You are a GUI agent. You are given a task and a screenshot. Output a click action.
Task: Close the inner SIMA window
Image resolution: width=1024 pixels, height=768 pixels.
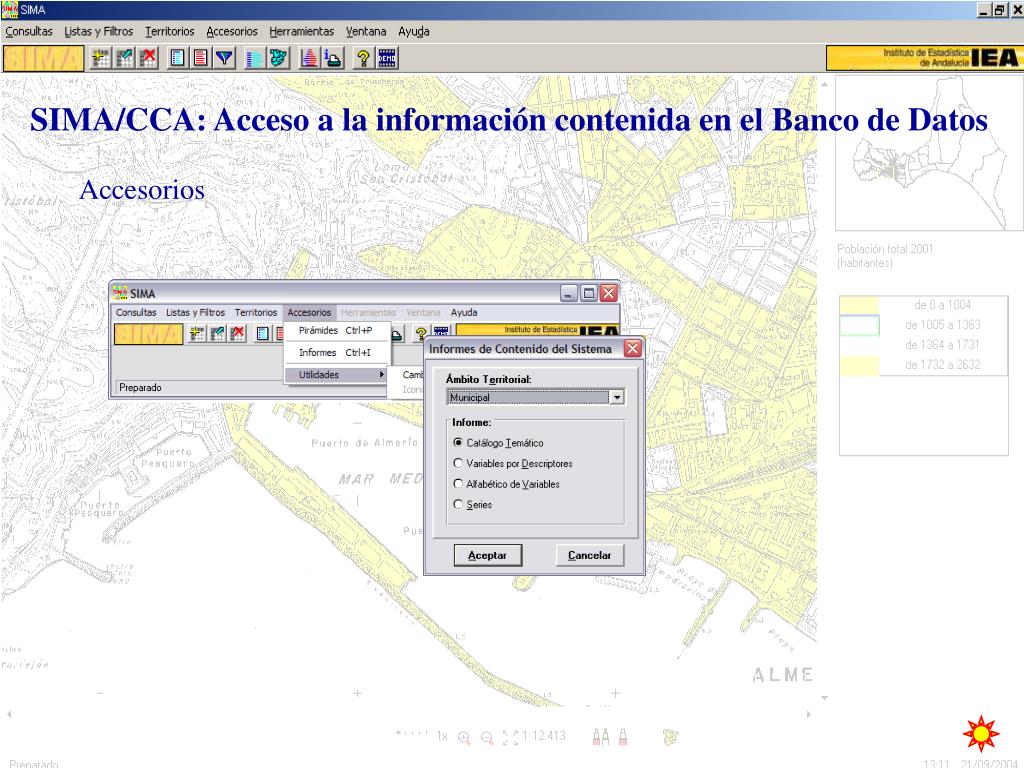609,293
